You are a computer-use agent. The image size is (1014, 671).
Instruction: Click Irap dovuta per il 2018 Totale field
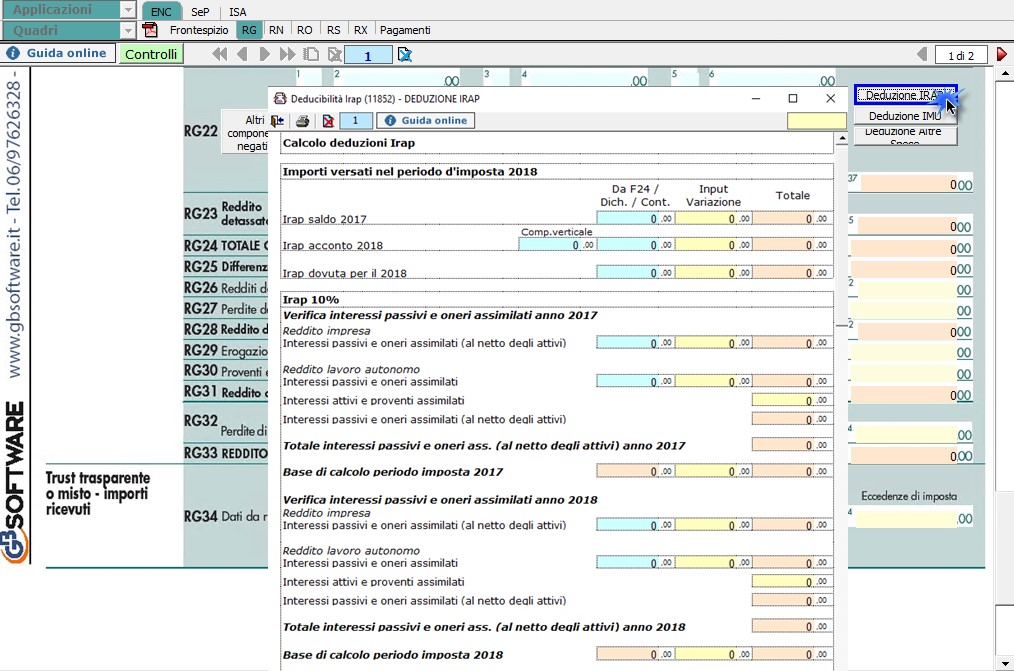pyautogui.click(x=791, y=272)
